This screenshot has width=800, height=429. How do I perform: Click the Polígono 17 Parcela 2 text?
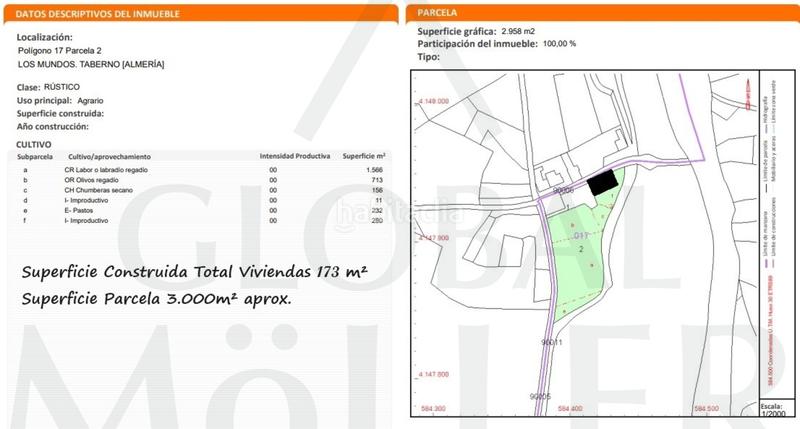click(x=62, y=50)
